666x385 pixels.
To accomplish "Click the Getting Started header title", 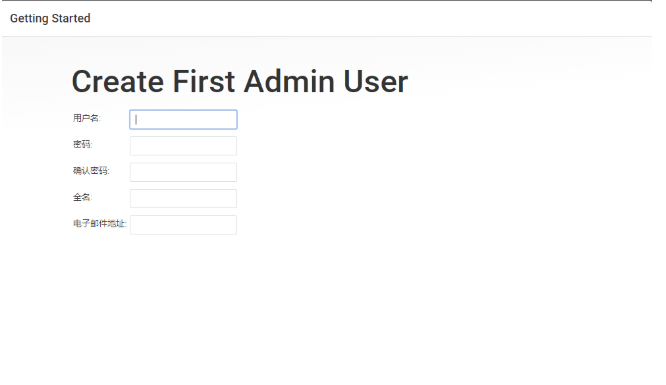I will click(x=50, y=19).
